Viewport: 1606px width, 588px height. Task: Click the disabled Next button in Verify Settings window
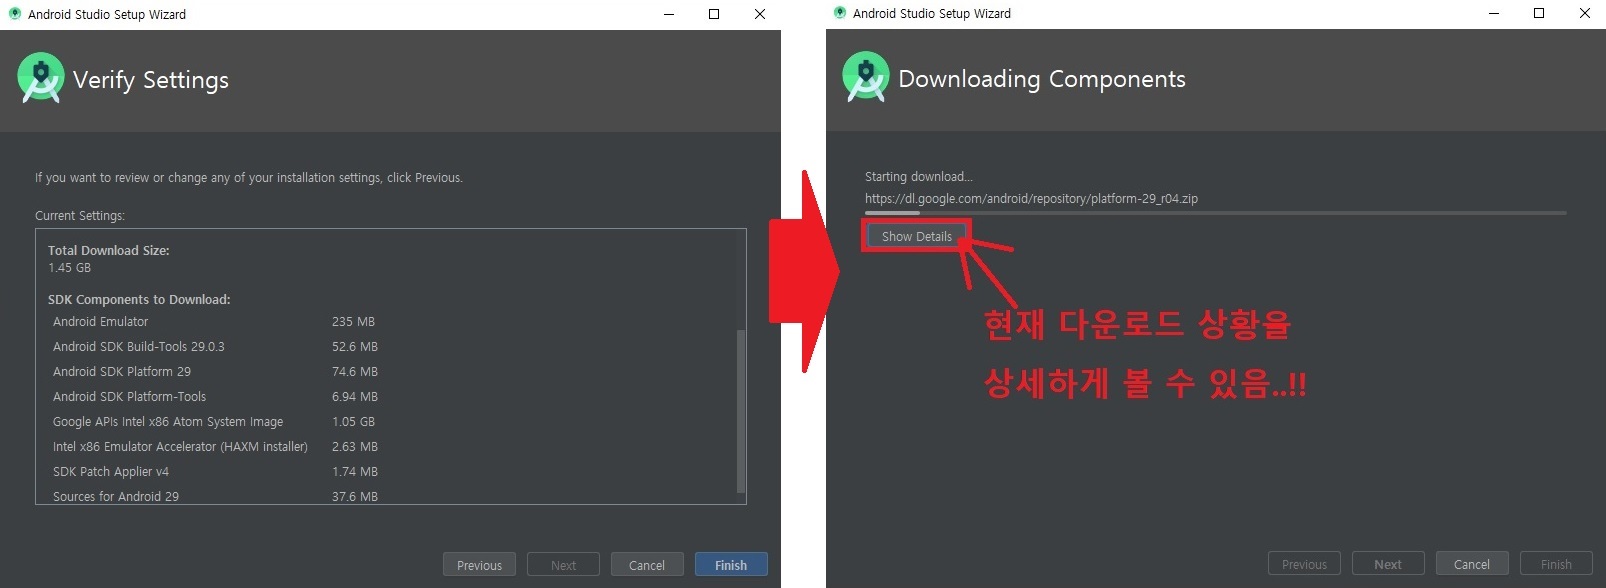[x=563, y=565]
